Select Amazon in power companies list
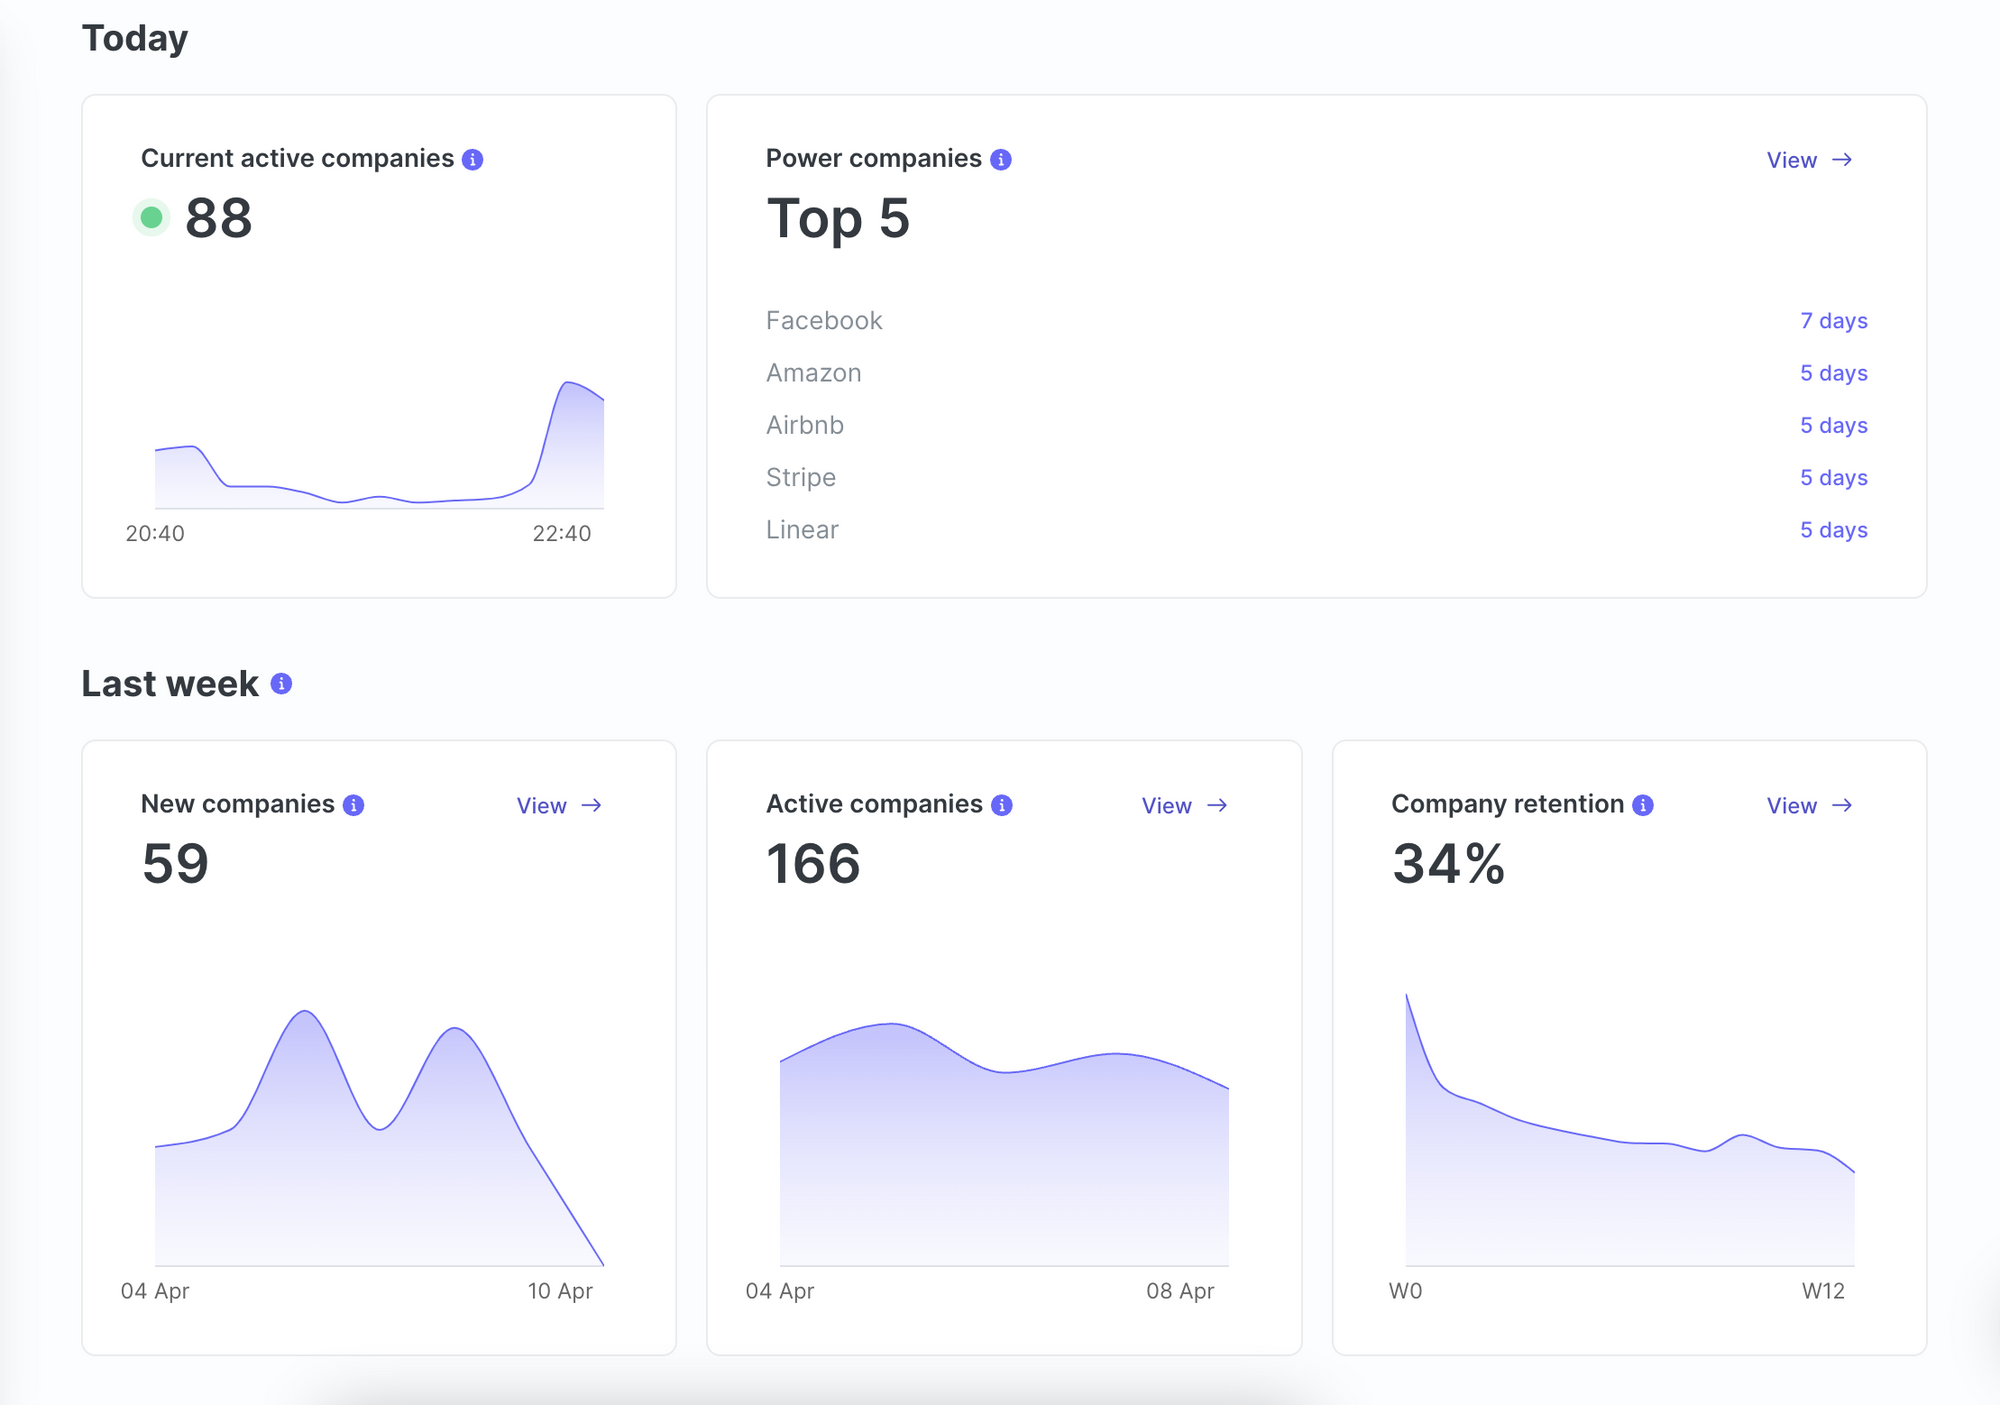This screenshot has height=1405, width=2000. pos(813,373)
